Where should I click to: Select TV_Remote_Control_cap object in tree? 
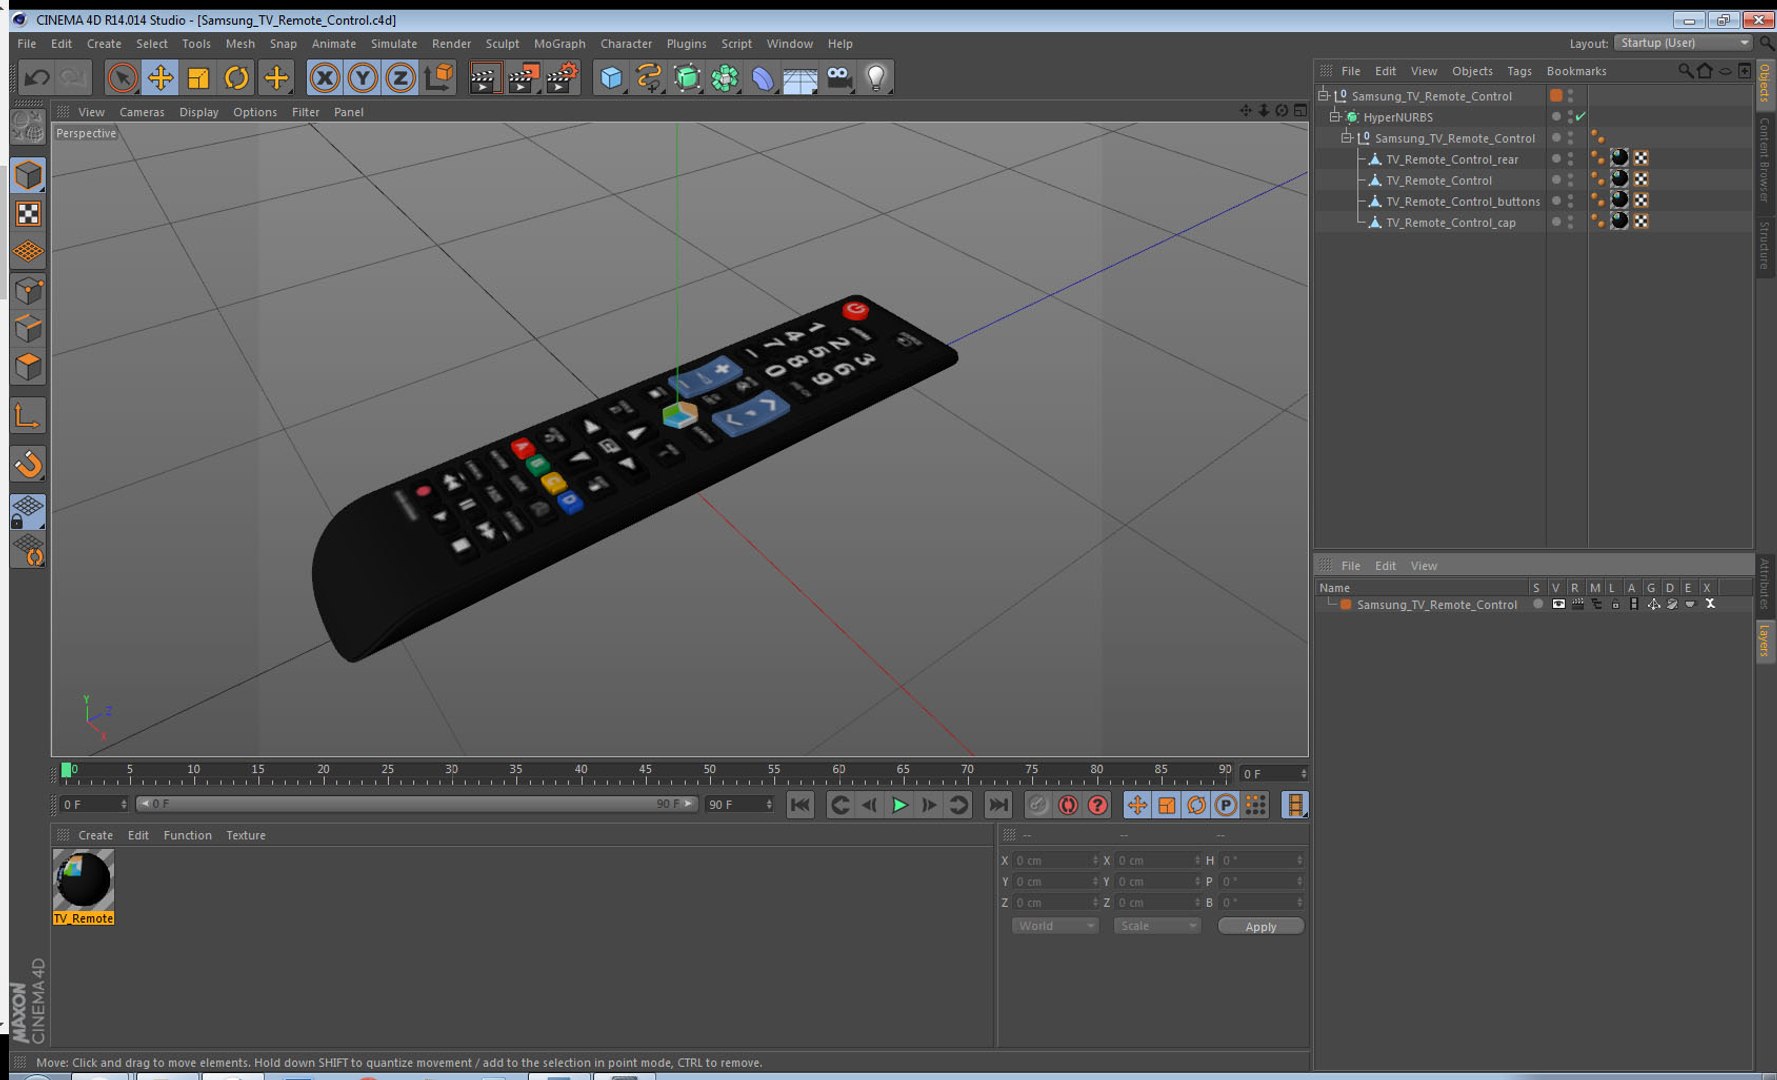pyautogui.click(x=1450, y=223)
